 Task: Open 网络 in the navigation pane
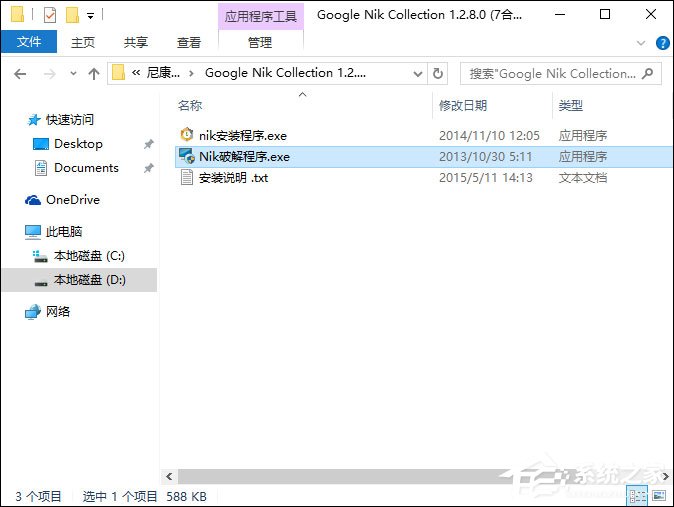[58, 312]
